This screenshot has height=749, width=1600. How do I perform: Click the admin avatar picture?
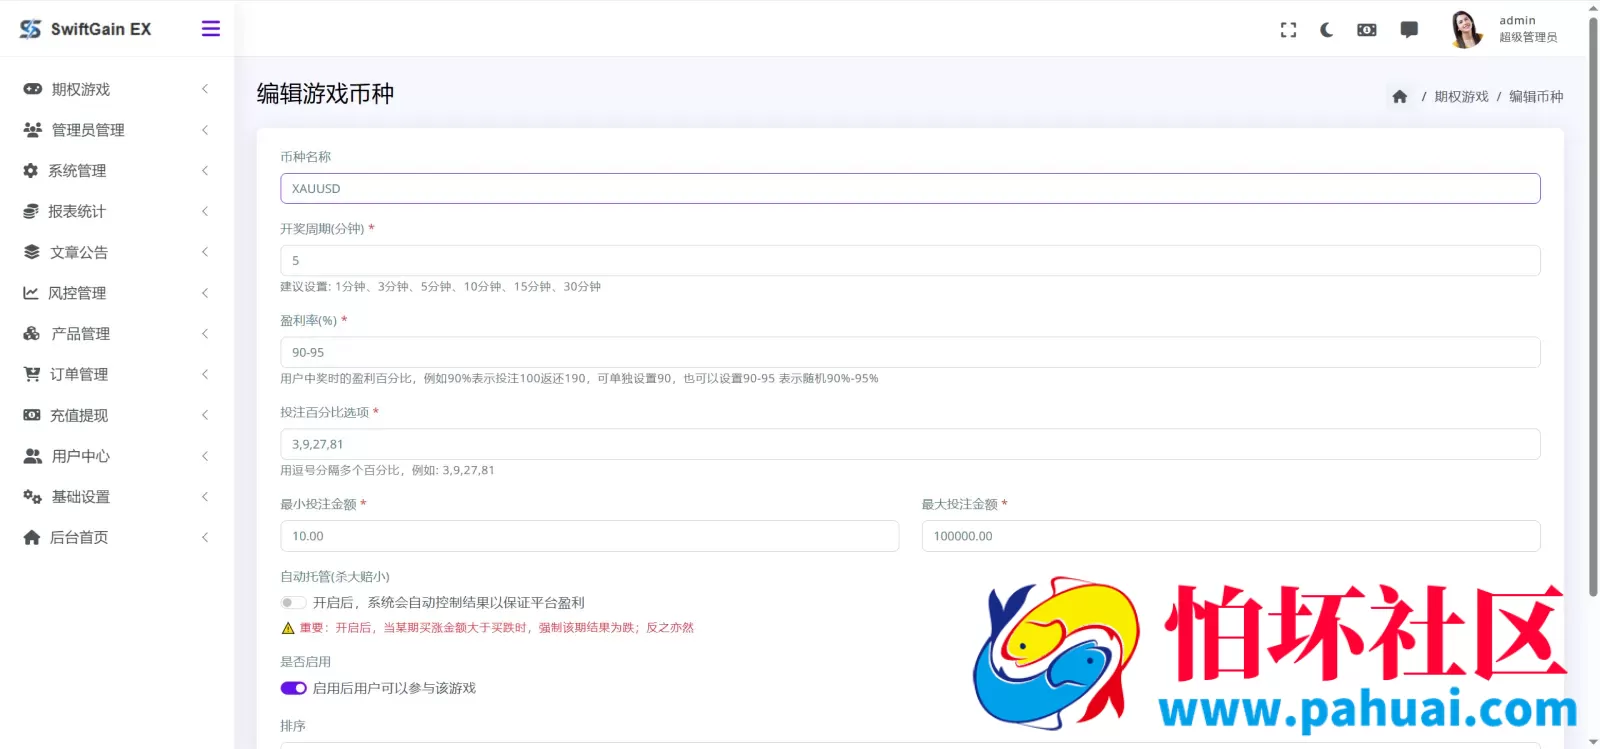click(1466, 29)
